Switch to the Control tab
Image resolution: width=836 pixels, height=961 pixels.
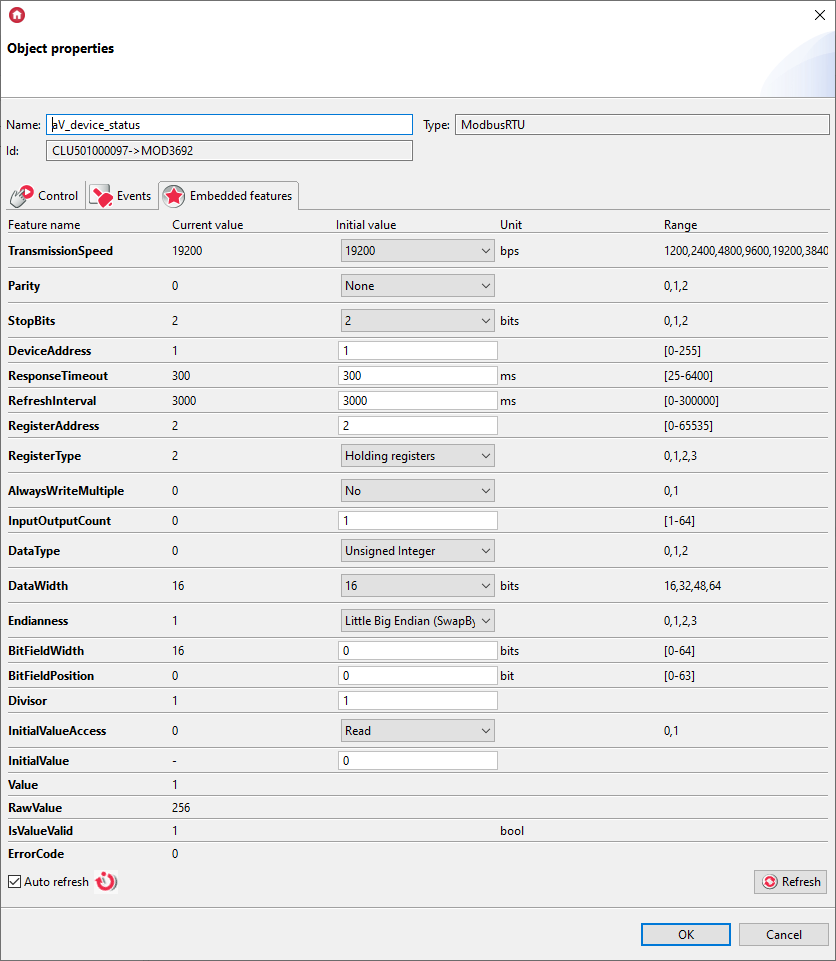pyautogui.click(x=45, y=196)
